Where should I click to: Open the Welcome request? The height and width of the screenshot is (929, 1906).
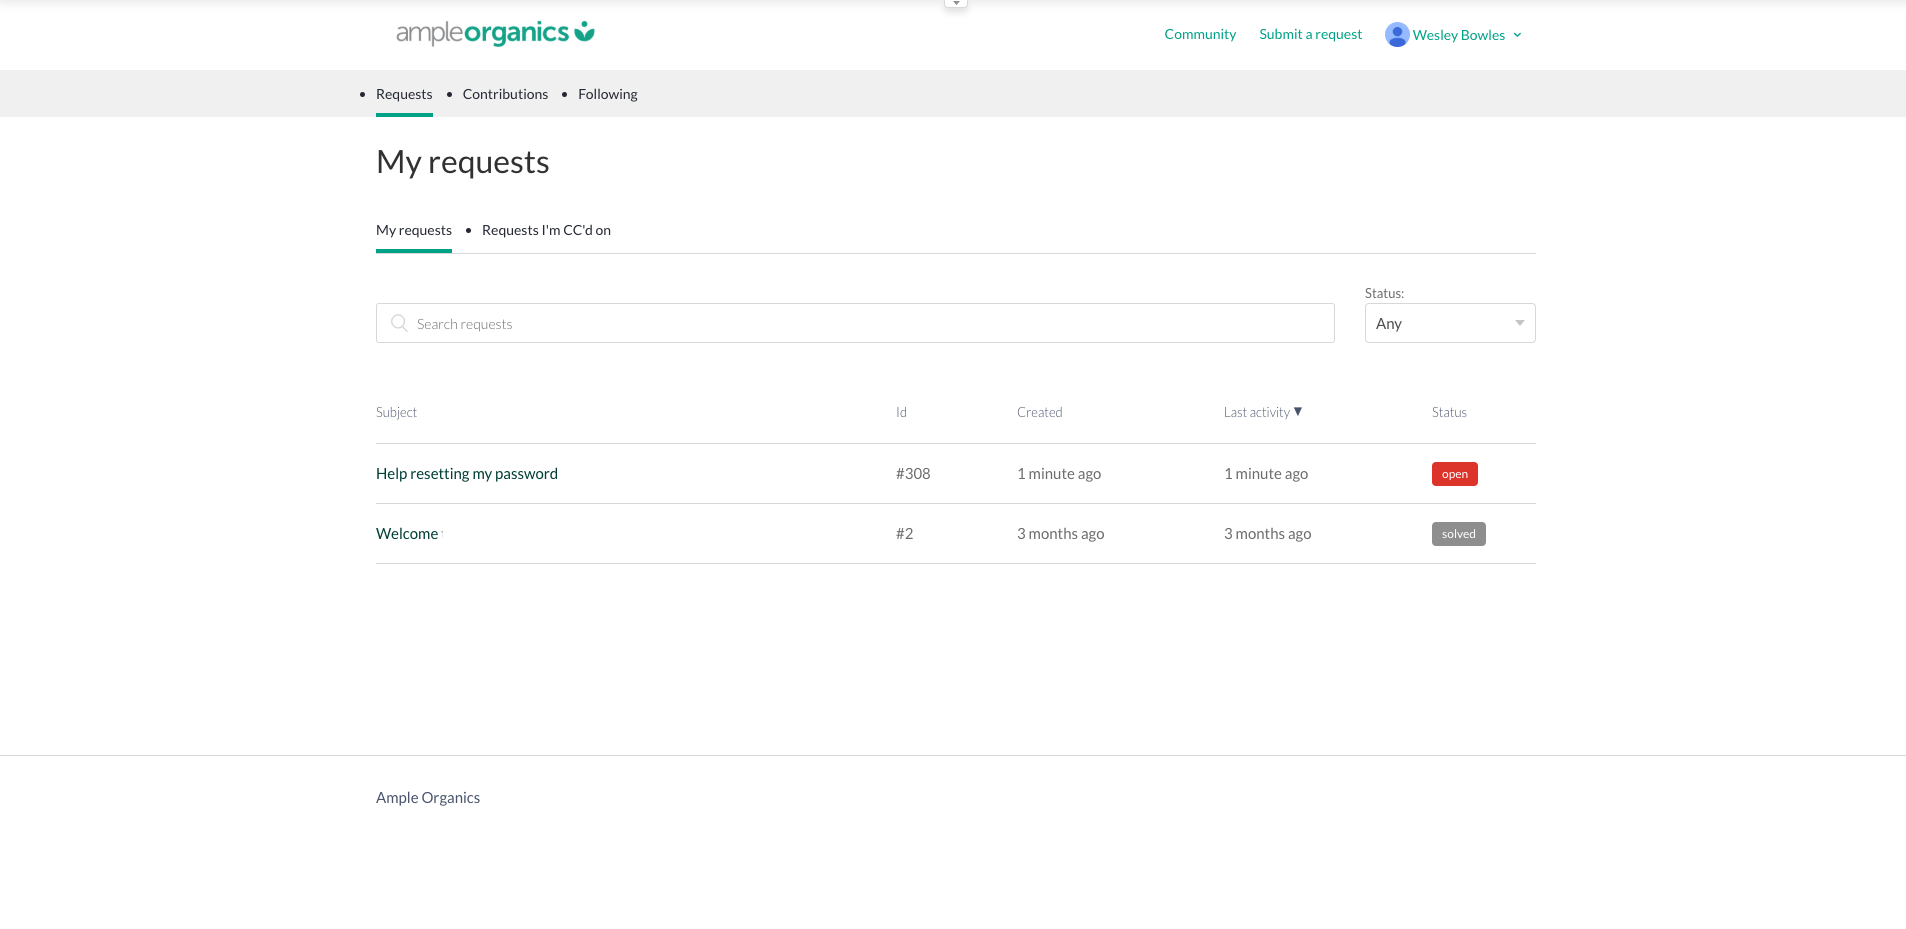point(407,534)
